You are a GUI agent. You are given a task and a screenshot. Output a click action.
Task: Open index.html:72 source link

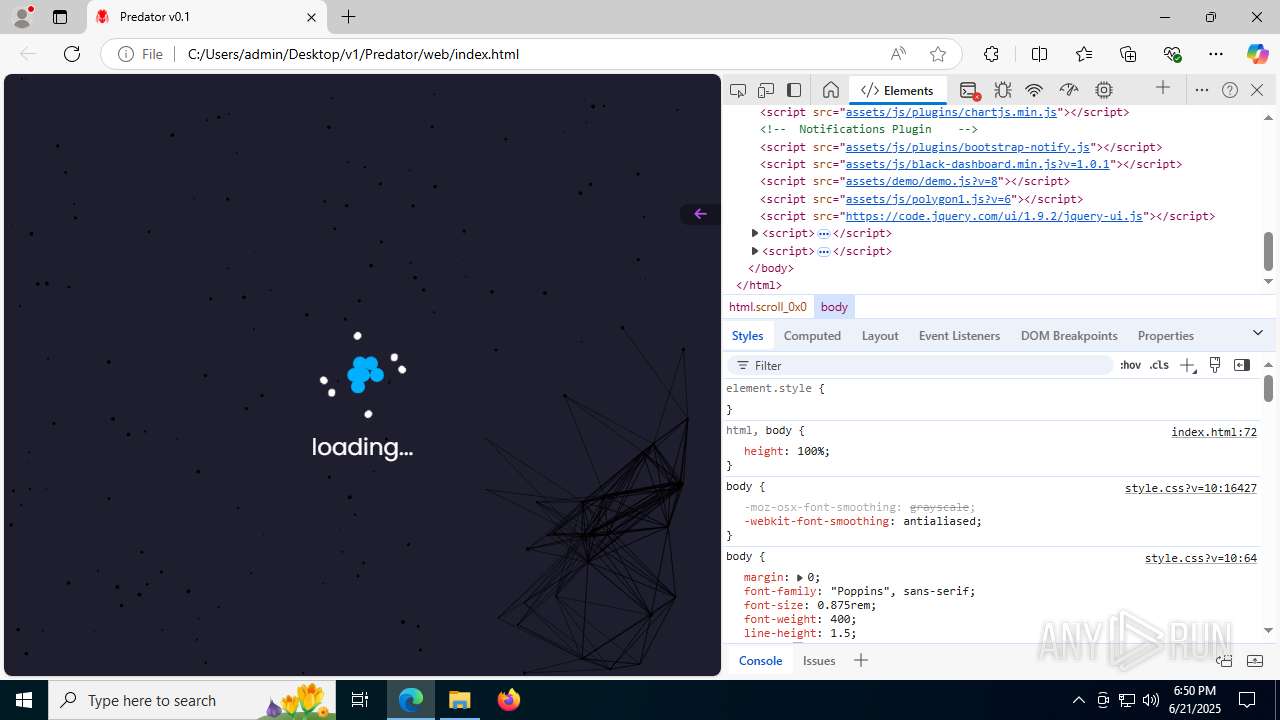click(1214, 432)
